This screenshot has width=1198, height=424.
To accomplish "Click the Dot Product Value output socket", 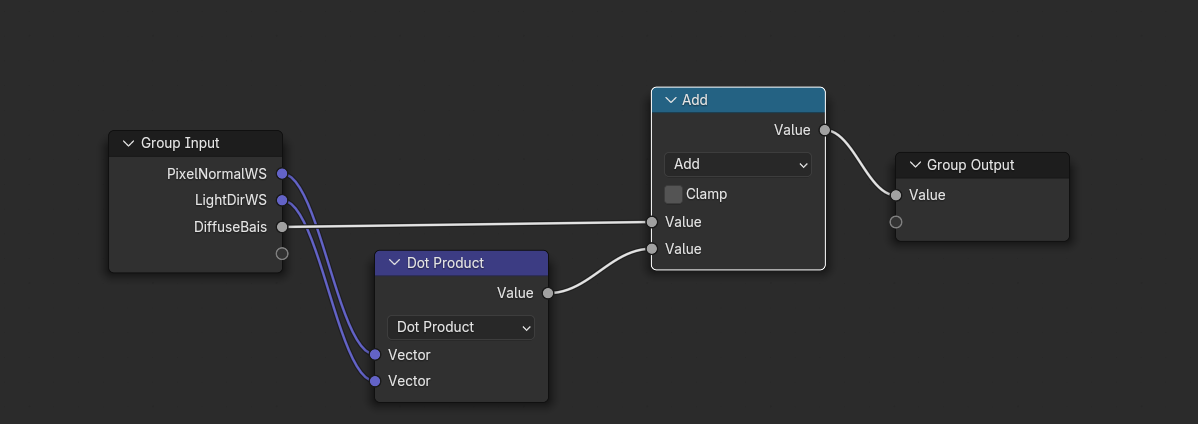I will 548,293.
